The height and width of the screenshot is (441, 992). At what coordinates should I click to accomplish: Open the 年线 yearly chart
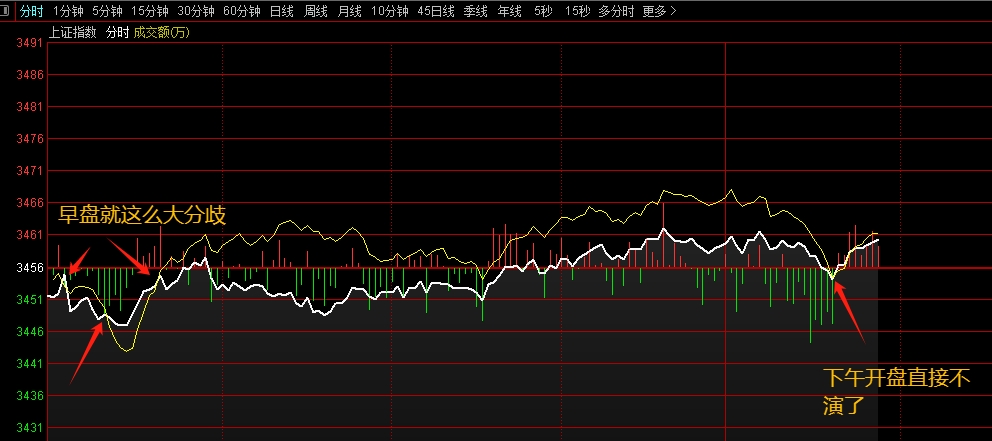point(510,11)
